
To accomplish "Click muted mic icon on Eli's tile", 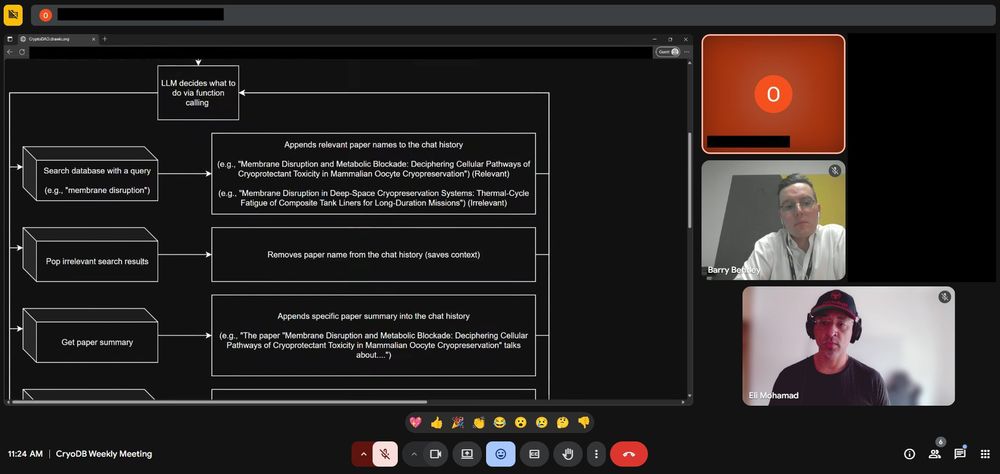I will pos(945,297).
